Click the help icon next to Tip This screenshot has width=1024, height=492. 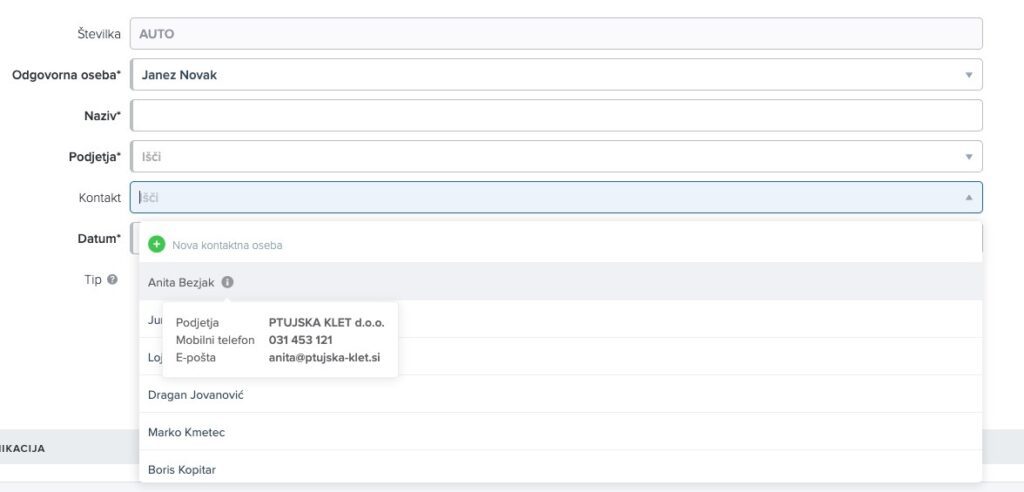click(x=113, y=280)
